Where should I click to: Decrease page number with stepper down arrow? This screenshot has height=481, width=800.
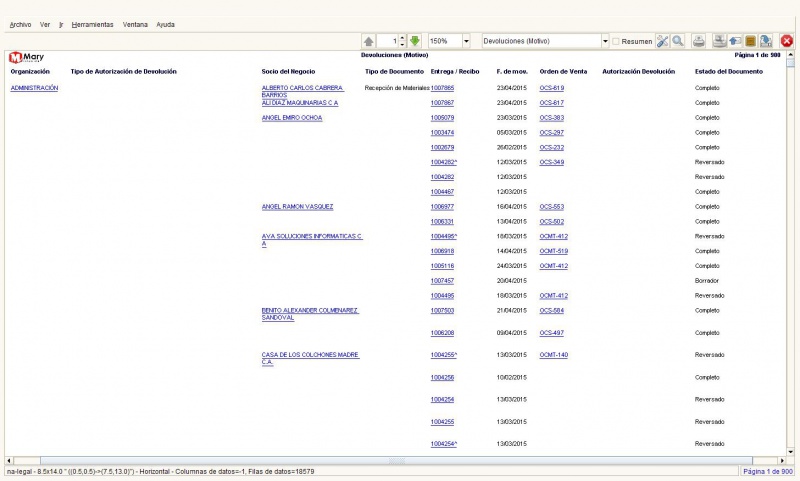[x=402, y=44]
